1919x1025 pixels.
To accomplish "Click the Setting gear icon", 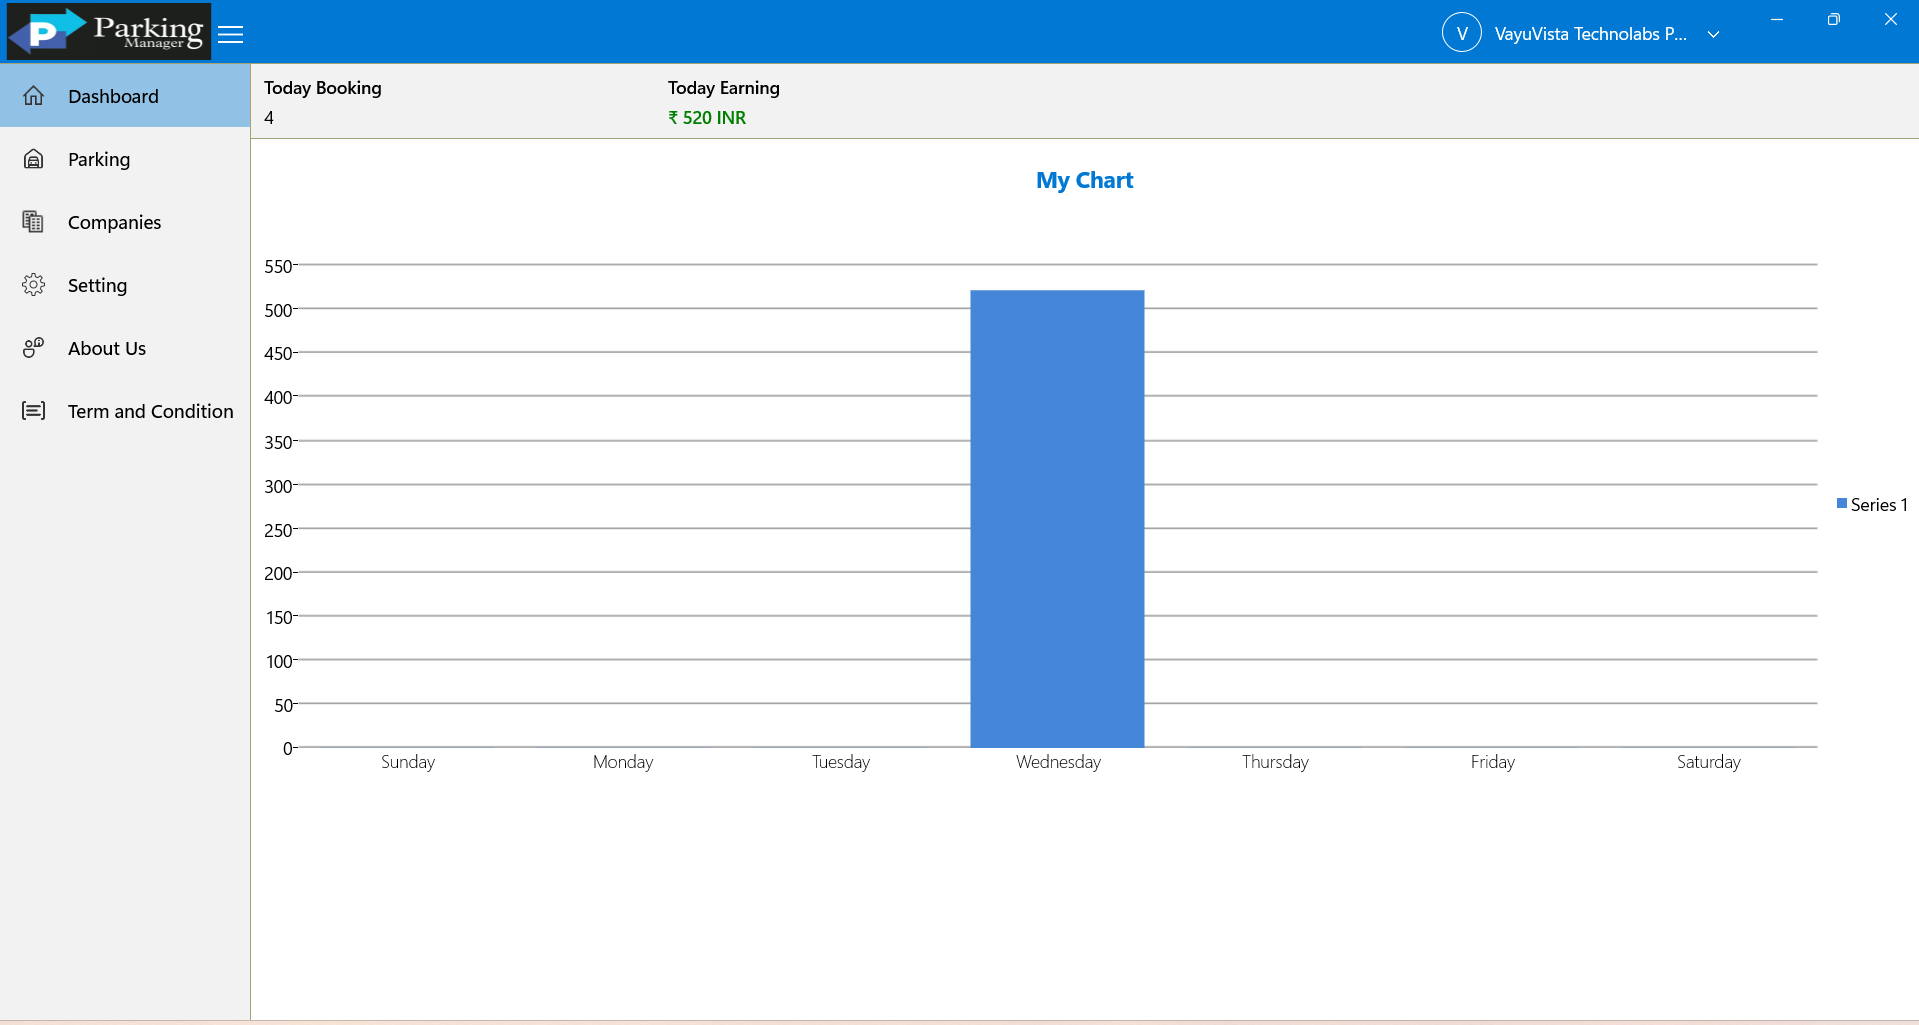I will 34,285.
